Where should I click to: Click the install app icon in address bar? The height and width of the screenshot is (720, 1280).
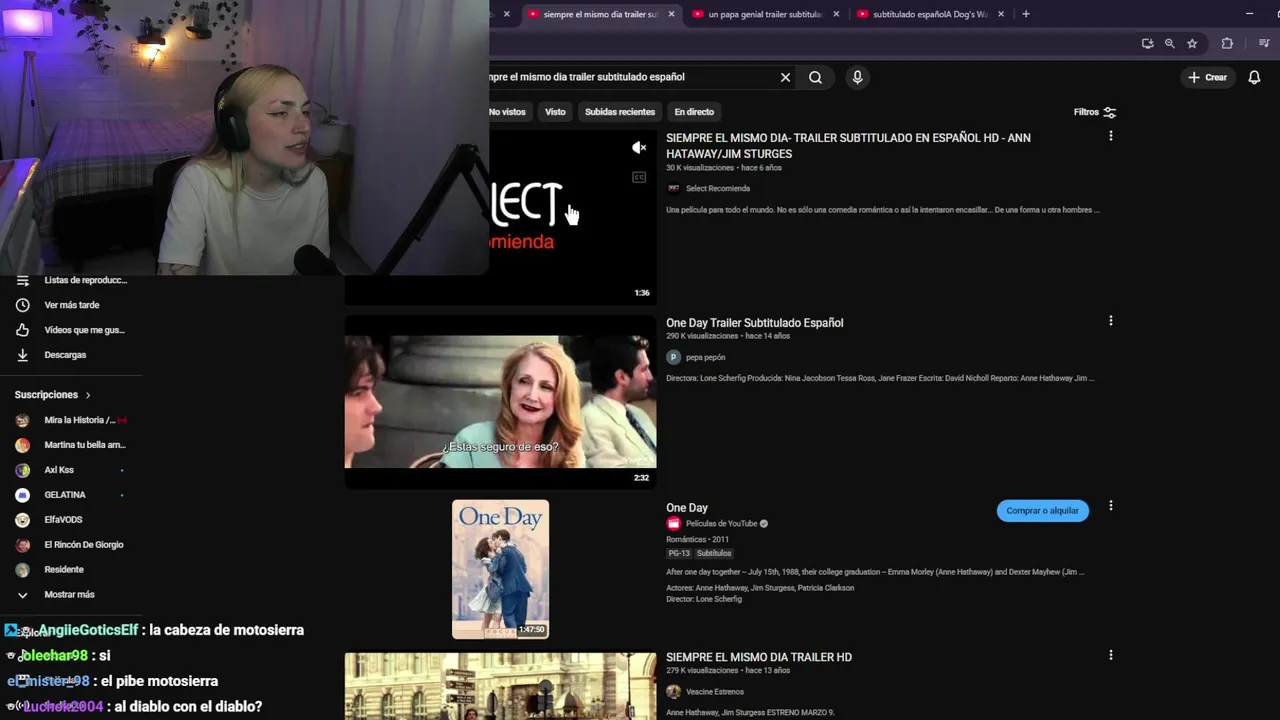(1147, 44)
